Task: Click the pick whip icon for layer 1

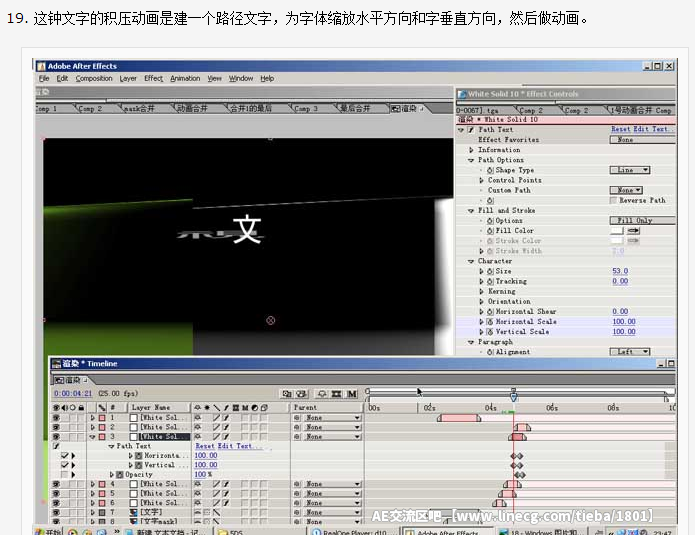Action: click(x=297, y=418)
